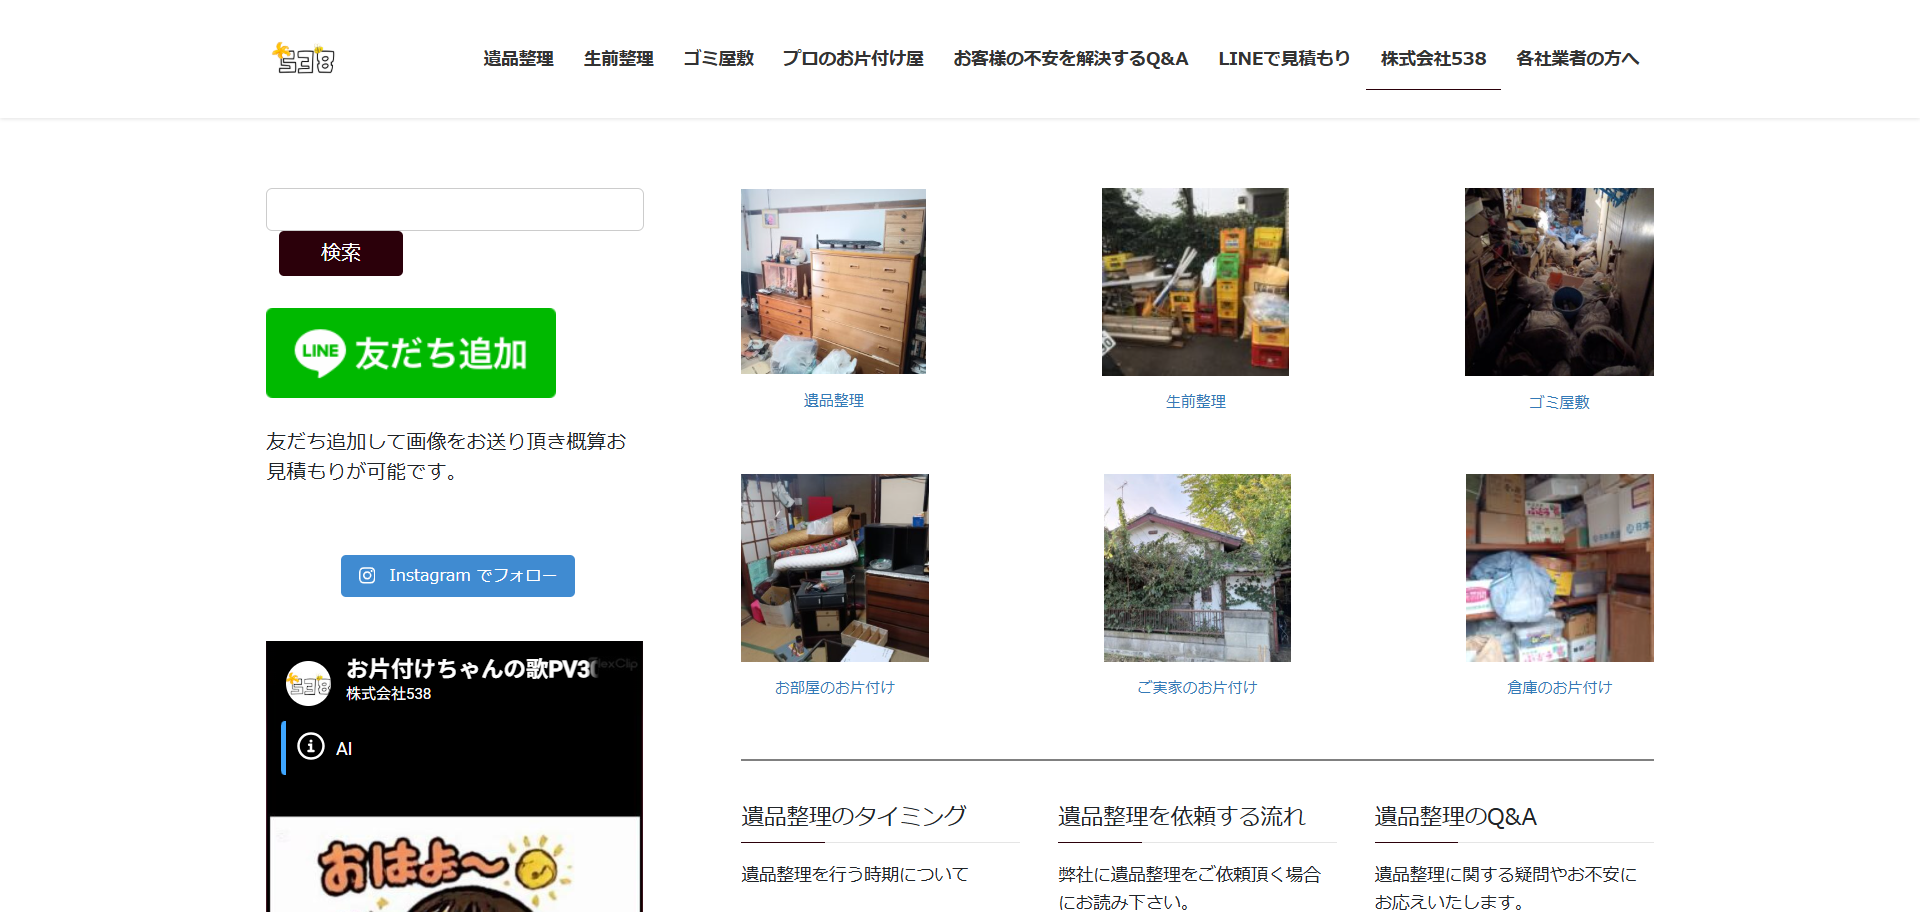Image resolution: width=1920 pixels, height=912 pixels.
Task: Open the 倉庫のお片付け boxes thumbnail
Action: (1560, 568)
